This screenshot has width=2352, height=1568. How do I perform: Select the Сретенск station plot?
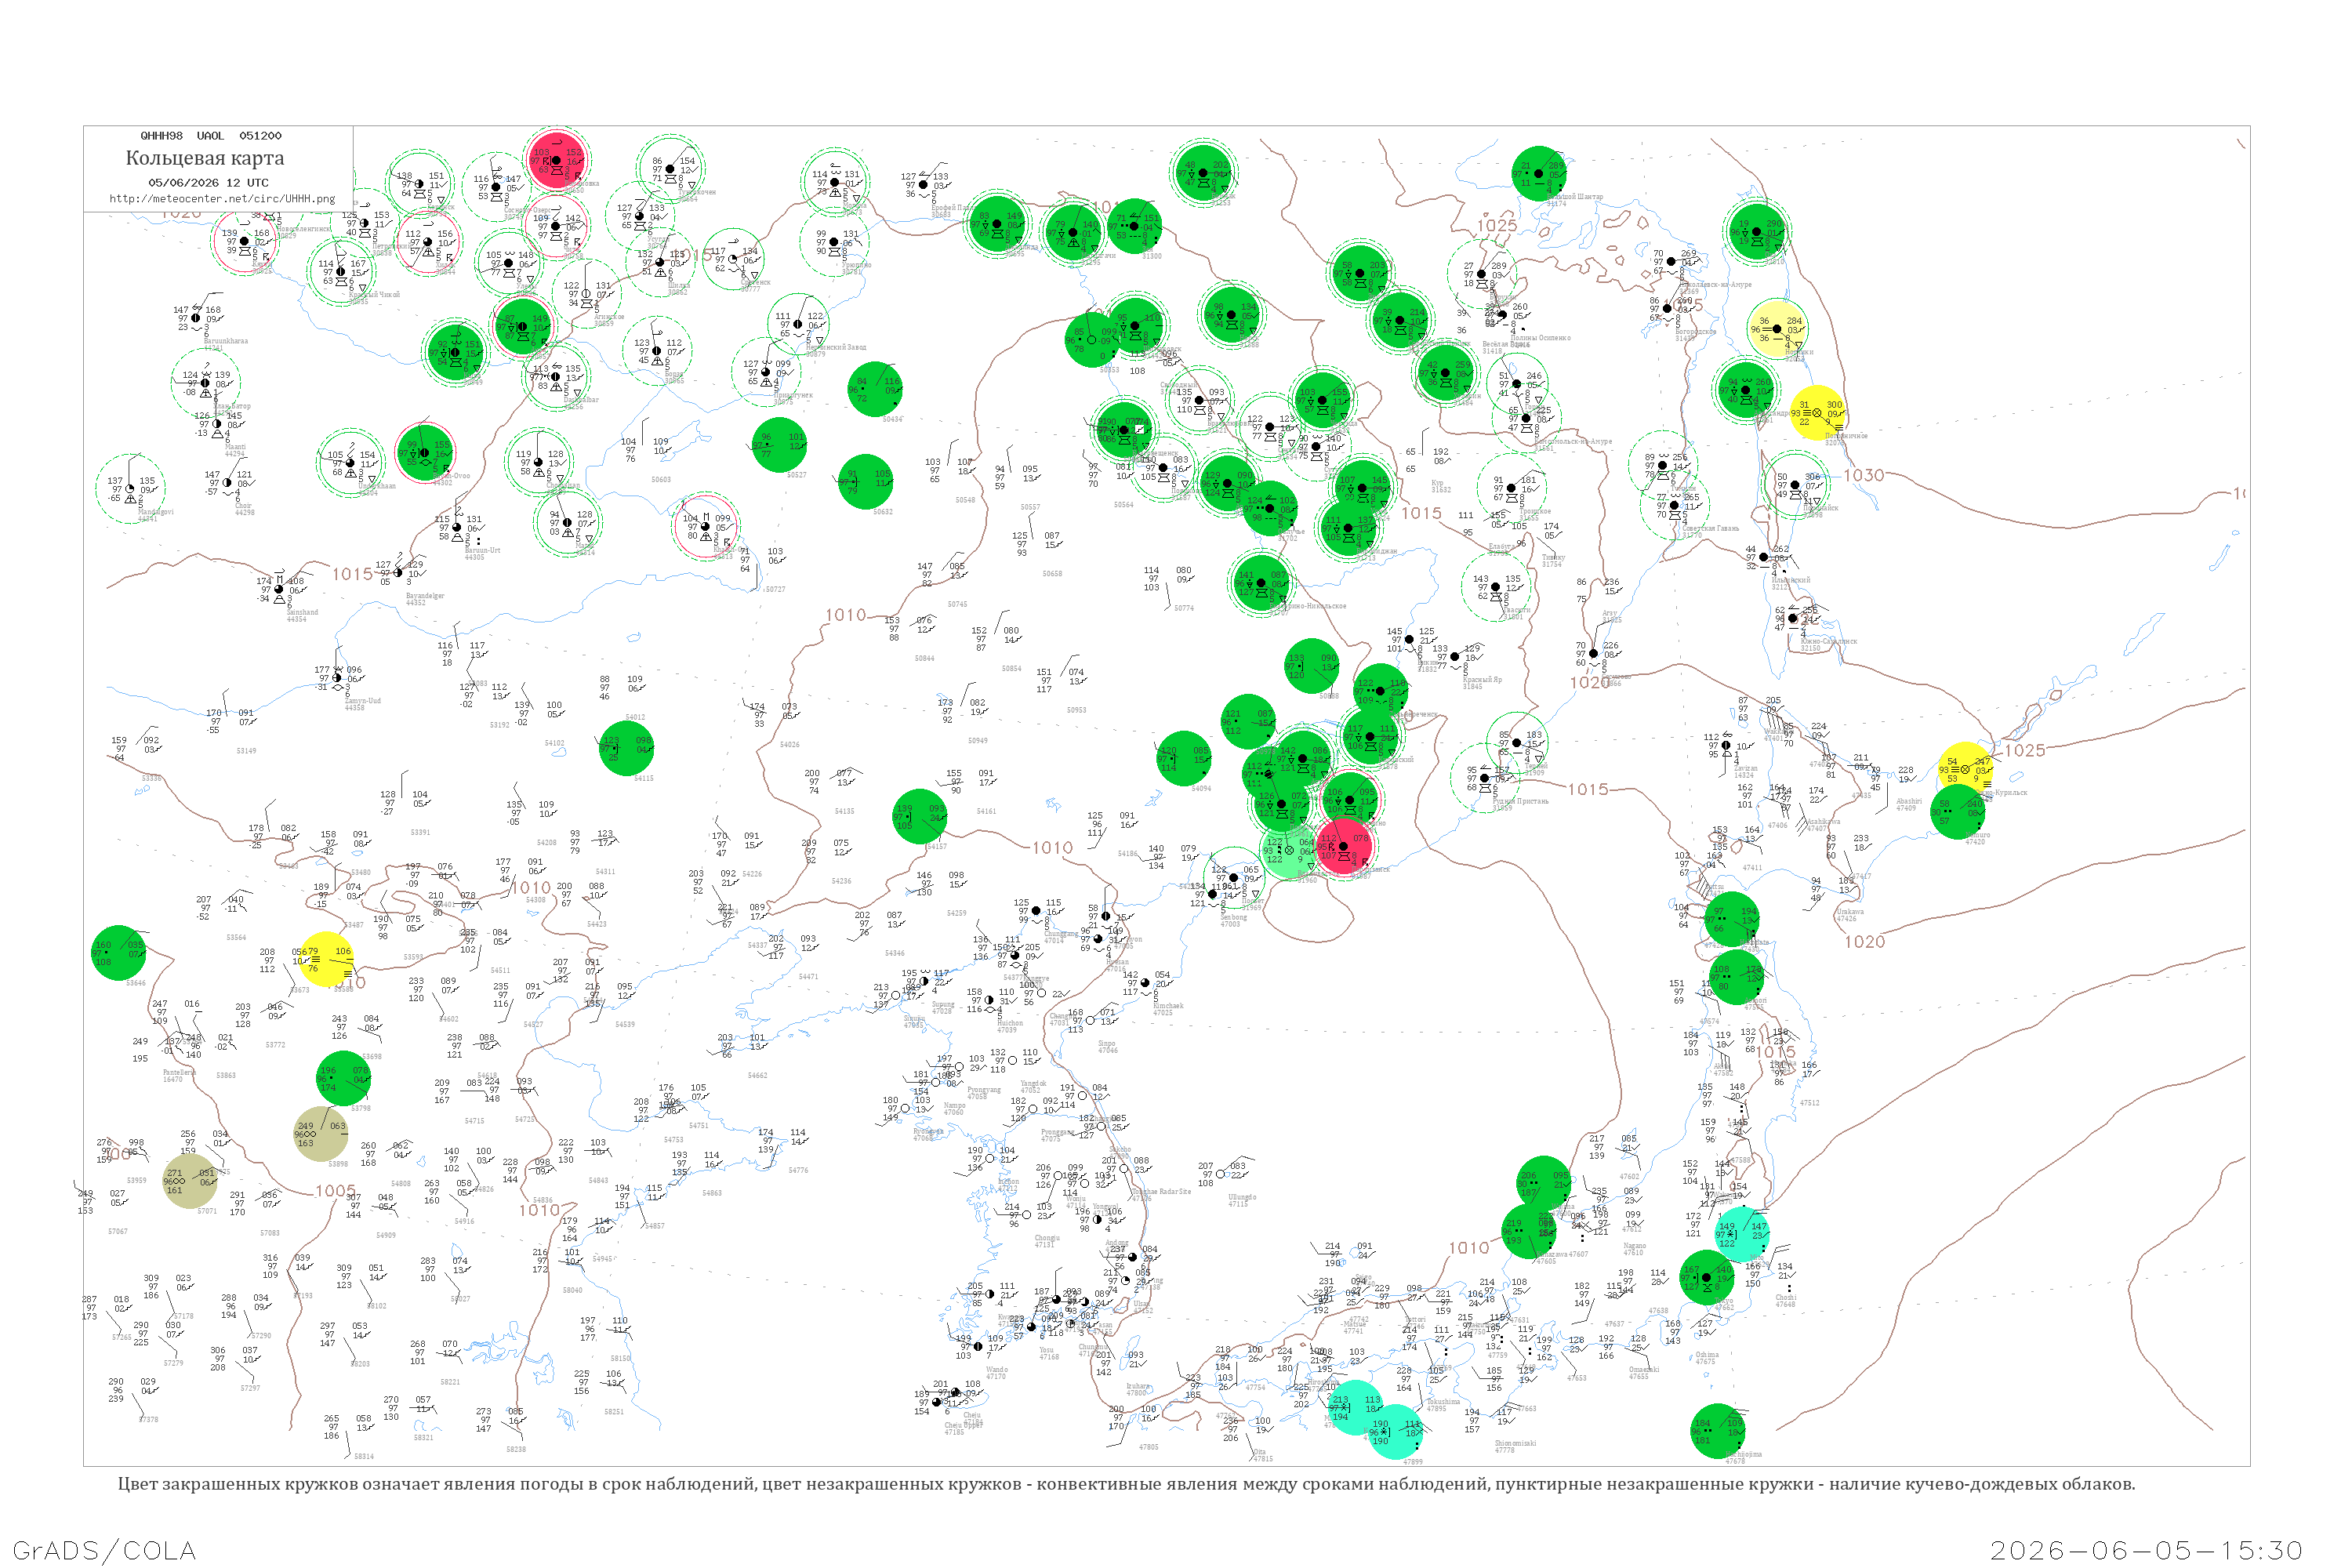[x=734, y=259]
